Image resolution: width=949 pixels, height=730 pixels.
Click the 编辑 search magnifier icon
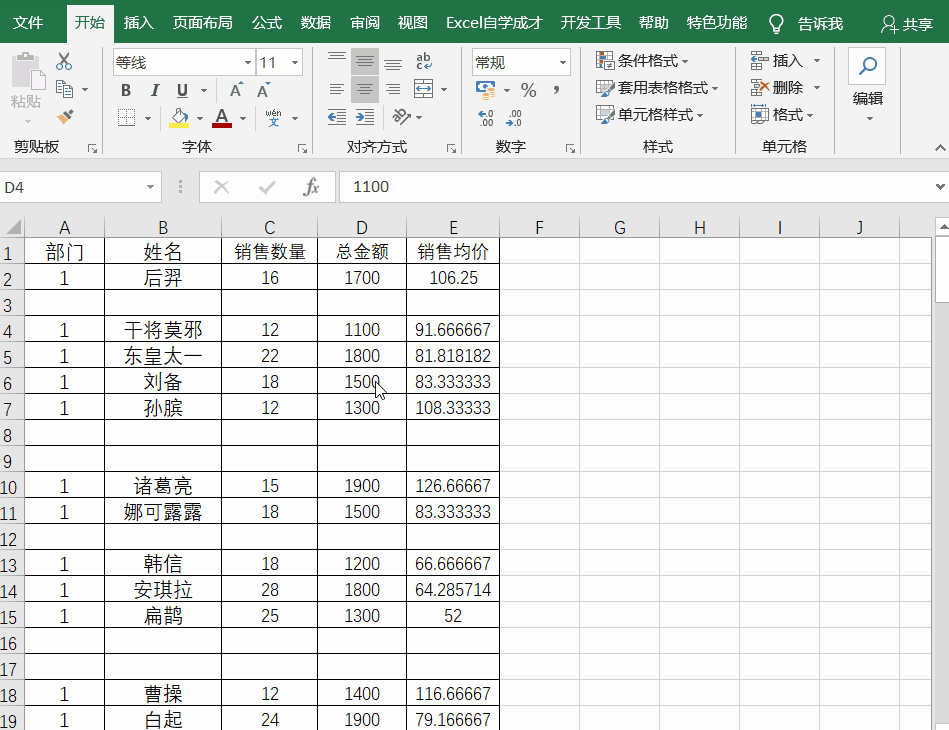[867, 66]
